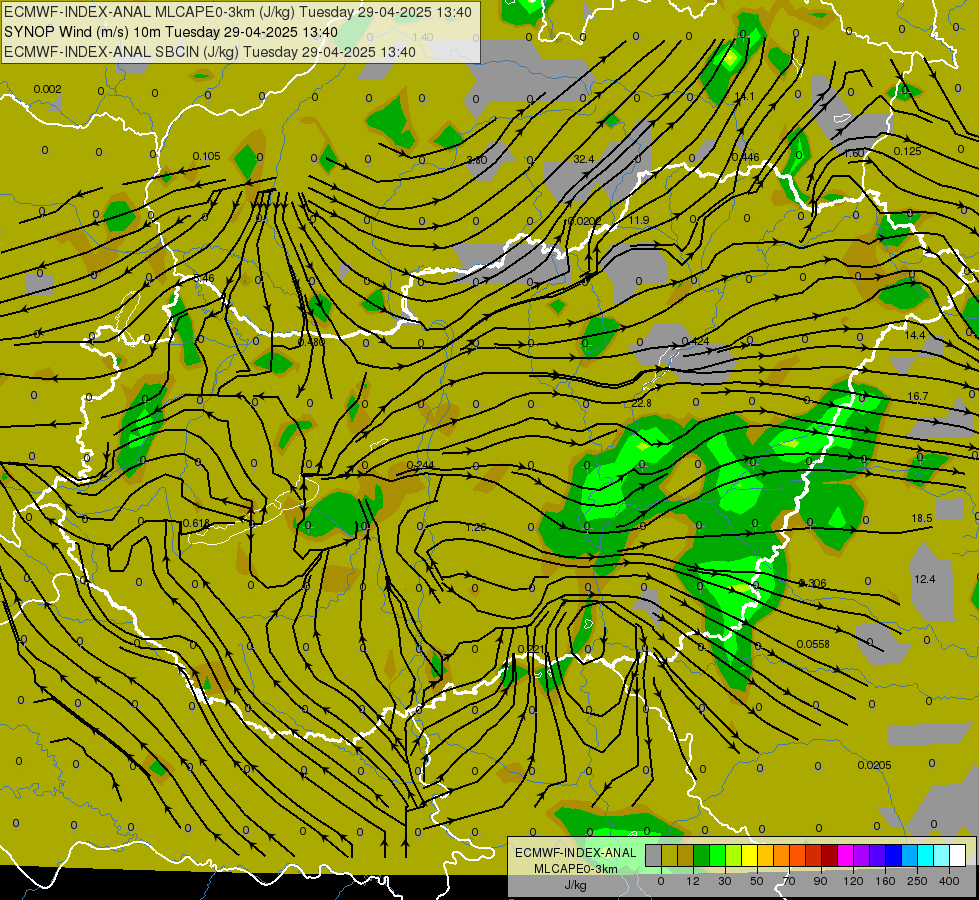The height and width of the screenshot is (900, 979).
Task: Click the 0.446 value on map
Action: coord(745,157)
